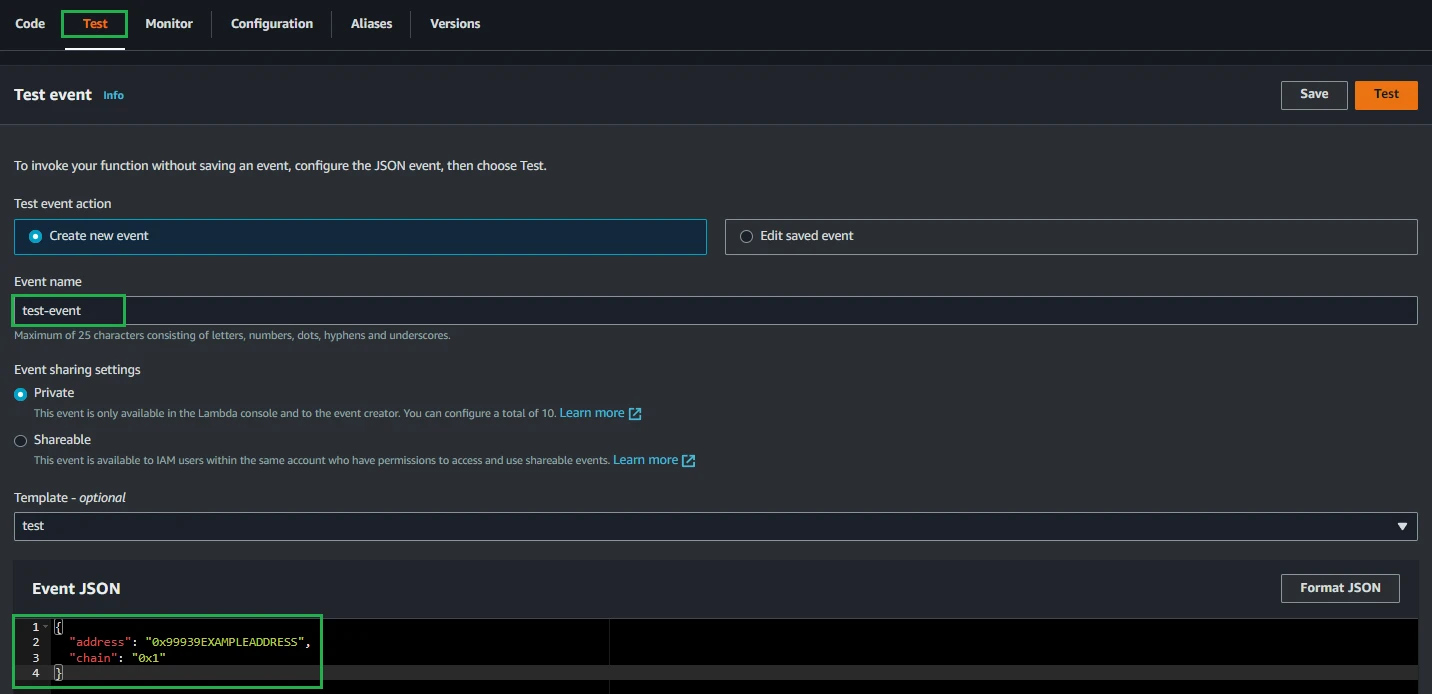Select the Create new event option
Screen dimensions: 1432x694
[x=36, y=237]
